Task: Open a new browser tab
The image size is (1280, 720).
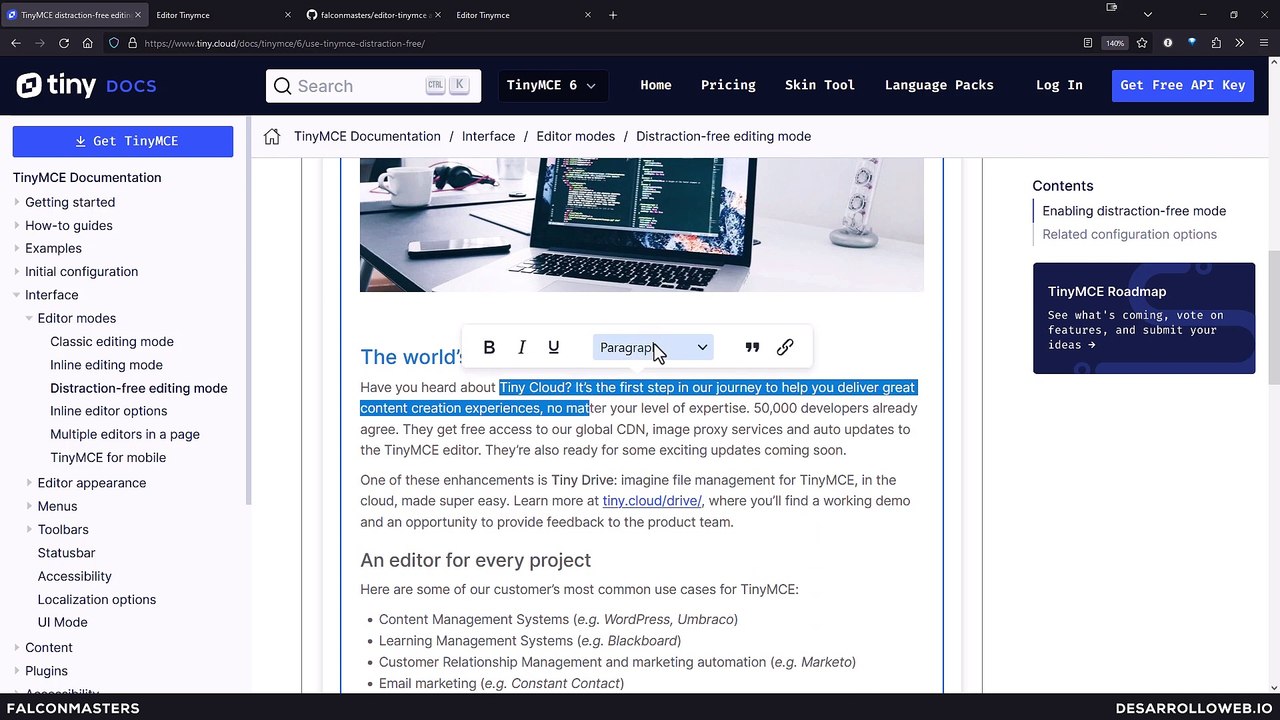Action: [x=613, y=15]
